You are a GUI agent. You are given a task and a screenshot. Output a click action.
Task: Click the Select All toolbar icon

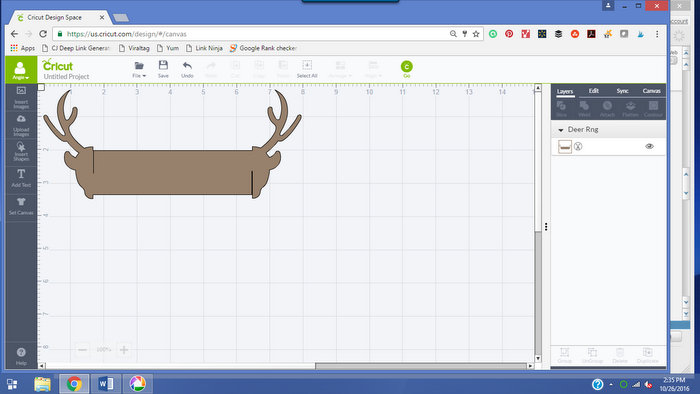click(x=307, y=69)
